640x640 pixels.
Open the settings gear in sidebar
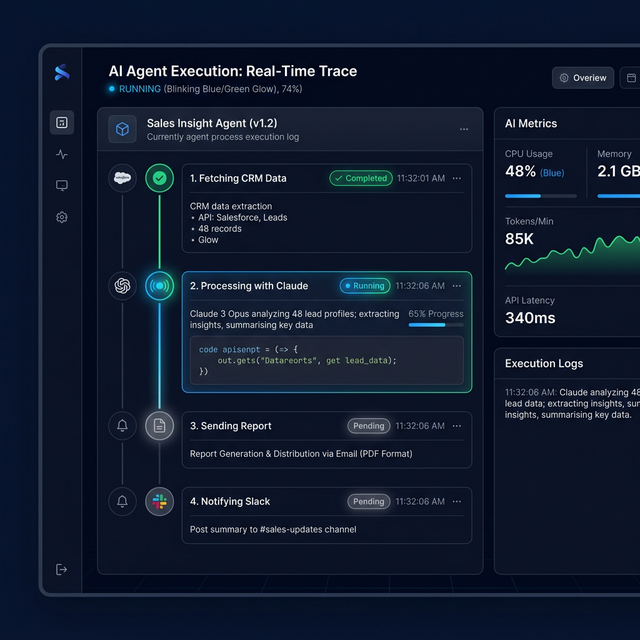(62, 217)
